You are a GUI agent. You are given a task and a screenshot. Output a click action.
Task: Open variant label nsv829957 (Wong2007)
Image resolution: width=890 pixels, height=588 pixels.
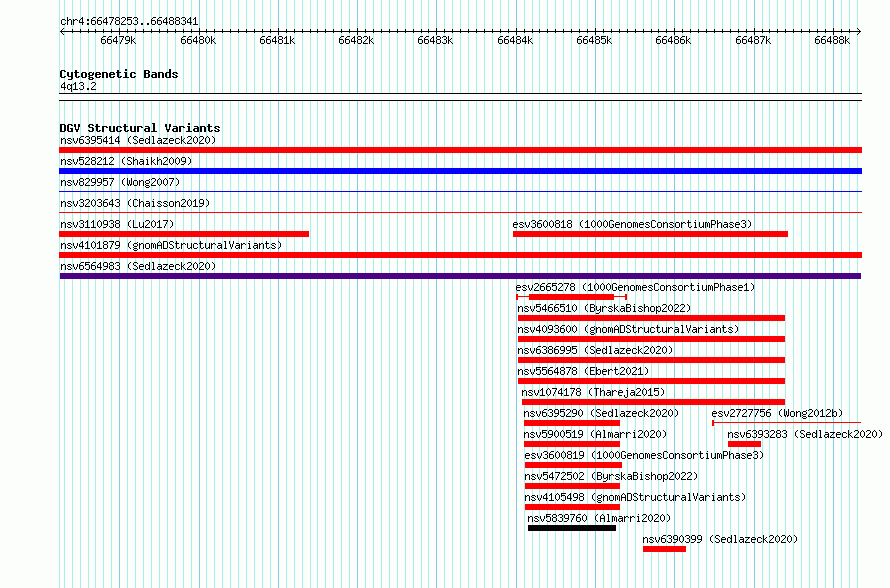pos(120,182)
